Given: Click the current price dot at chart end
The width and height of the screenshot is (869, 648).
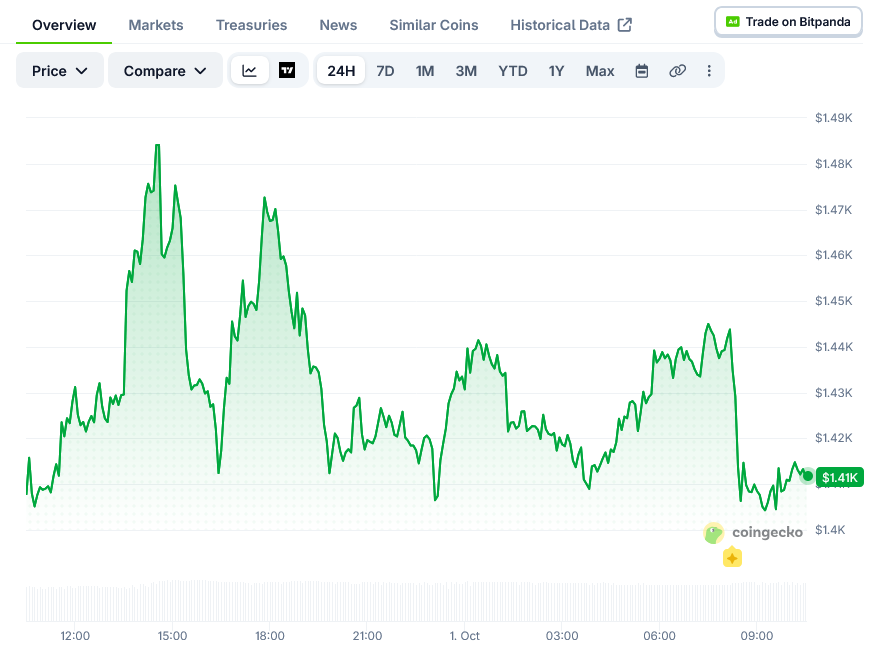Looking at the screenshot, I should (807, 476).
